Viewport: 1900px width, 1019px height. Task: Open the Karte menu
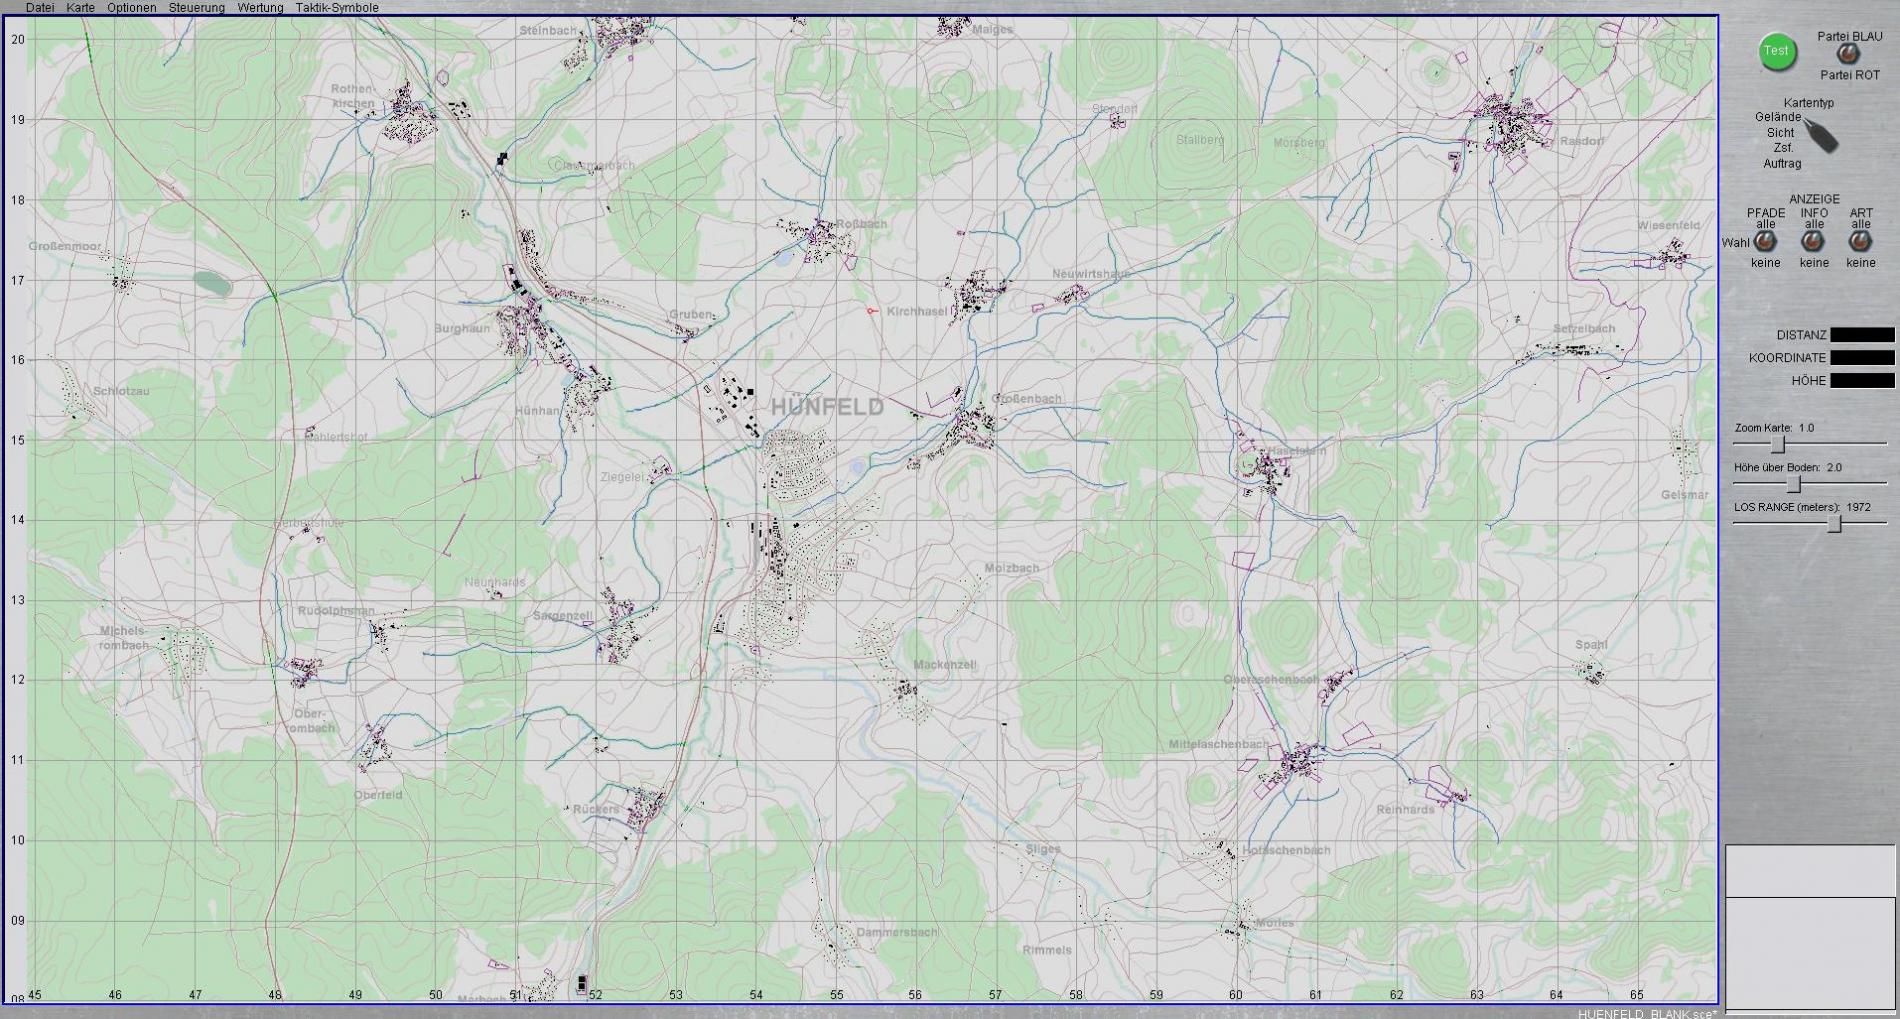click(80, 8)
